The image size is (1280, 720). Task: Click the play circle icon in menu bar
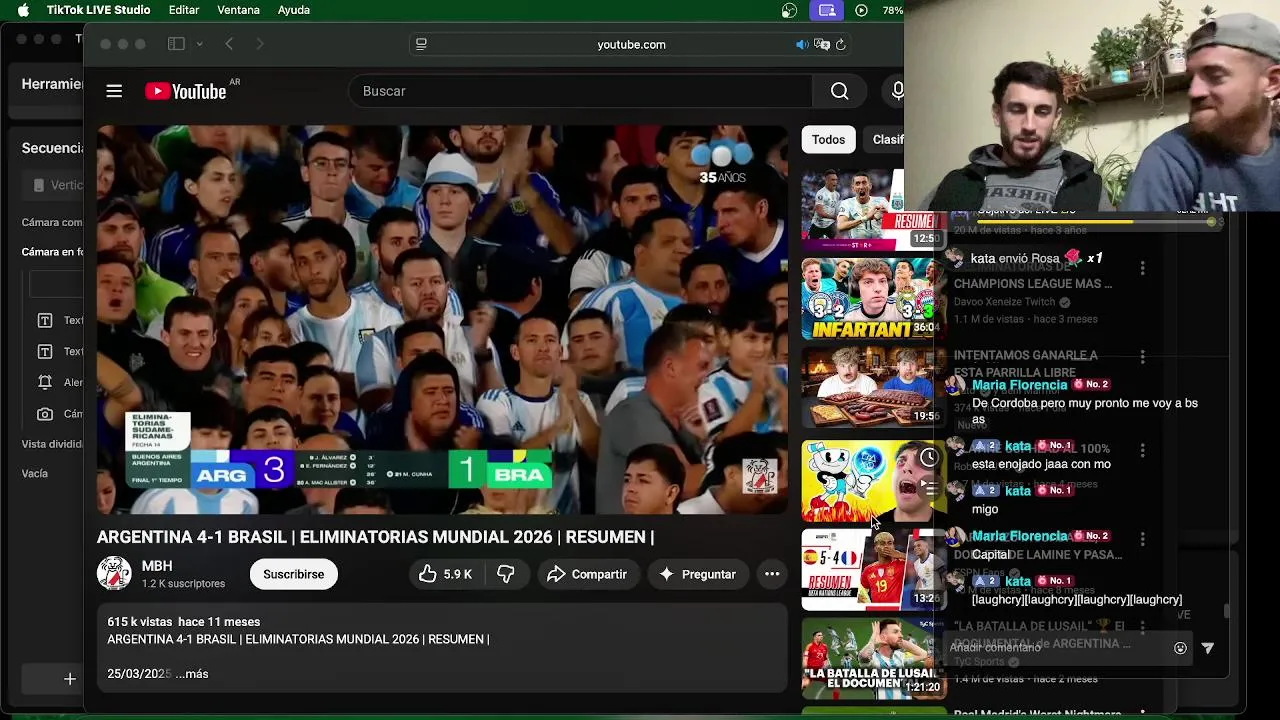[861, 10]
